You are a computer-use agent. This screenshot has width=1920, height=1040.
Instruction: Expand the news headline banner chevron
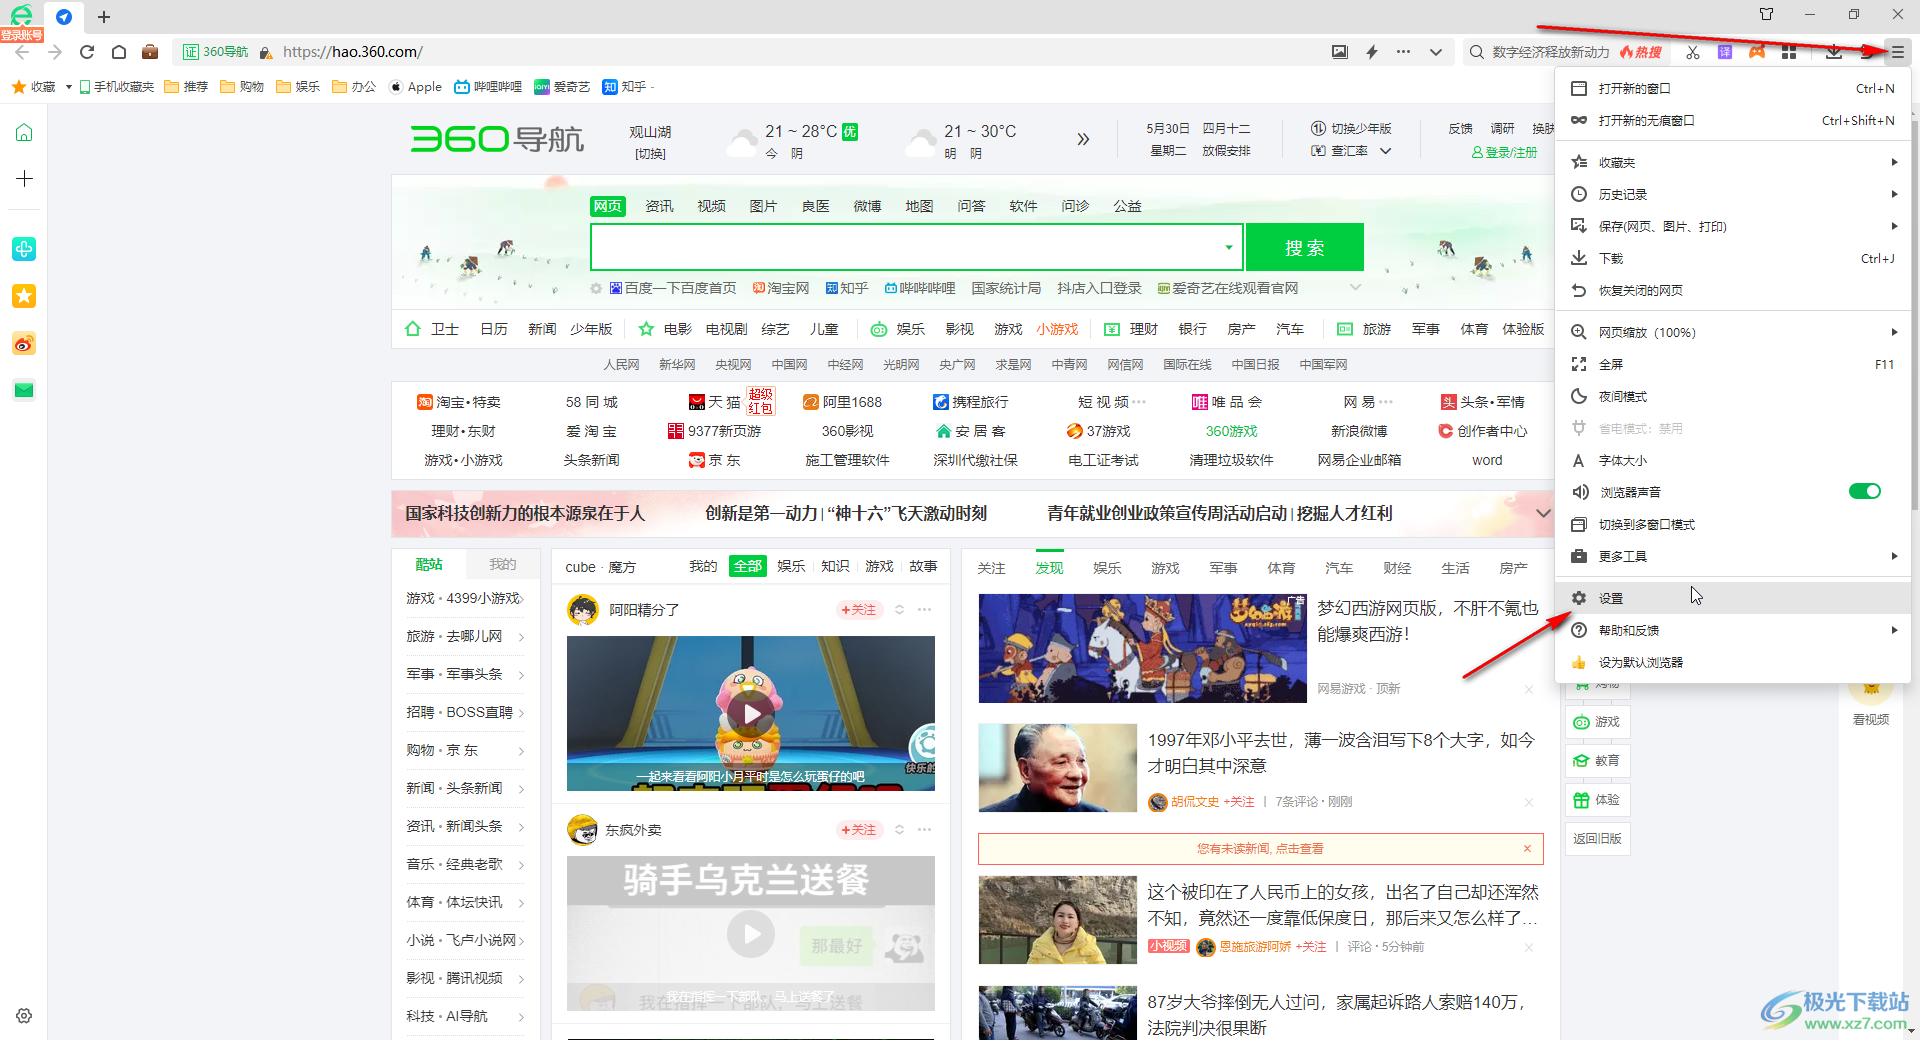click(1543, 513)
